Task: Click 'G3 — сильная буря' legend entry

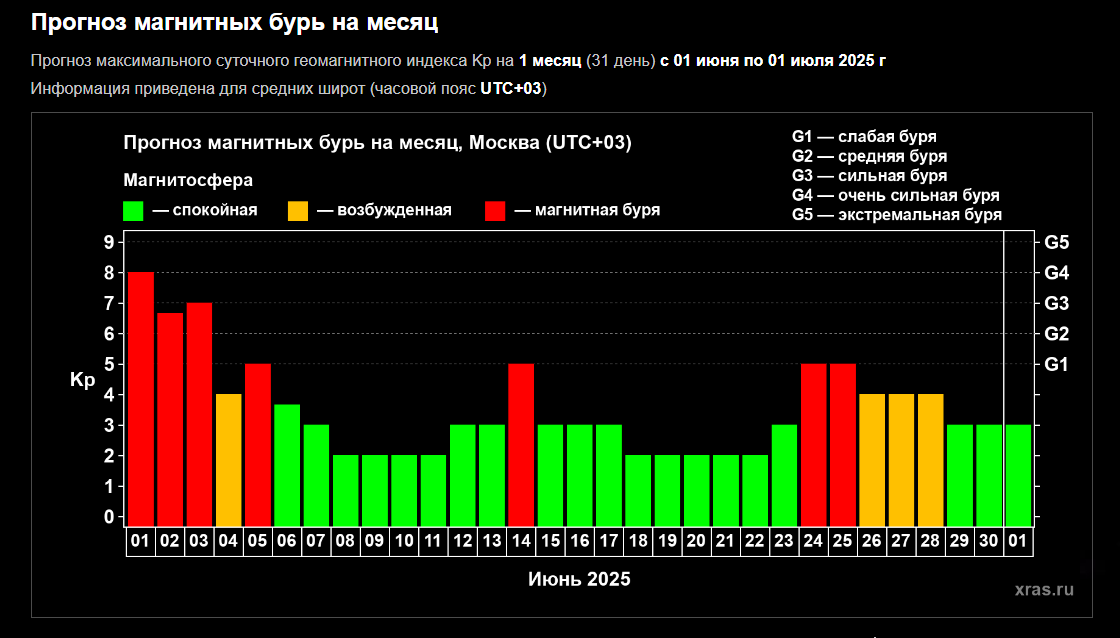Action: click(x=869, y=176)
